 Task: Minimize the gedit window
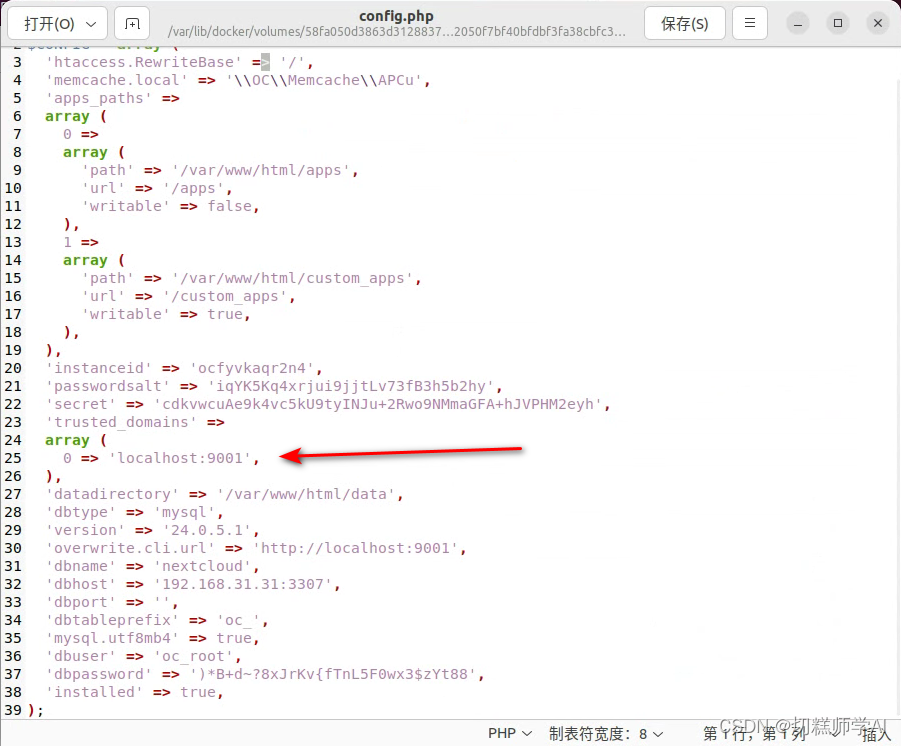click(x=798, y=24)
